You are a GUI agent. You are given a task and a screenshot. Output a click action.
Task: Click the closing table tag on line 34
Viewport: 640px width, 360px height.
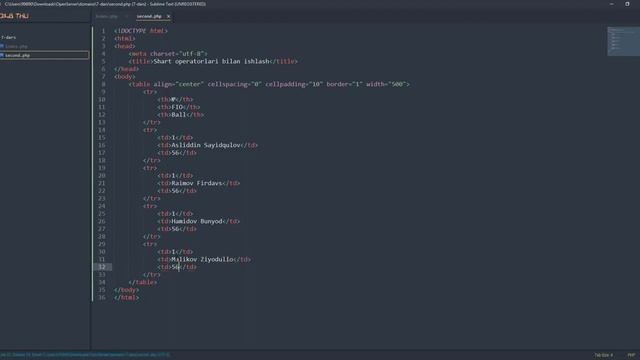click(x=143, y=282)
